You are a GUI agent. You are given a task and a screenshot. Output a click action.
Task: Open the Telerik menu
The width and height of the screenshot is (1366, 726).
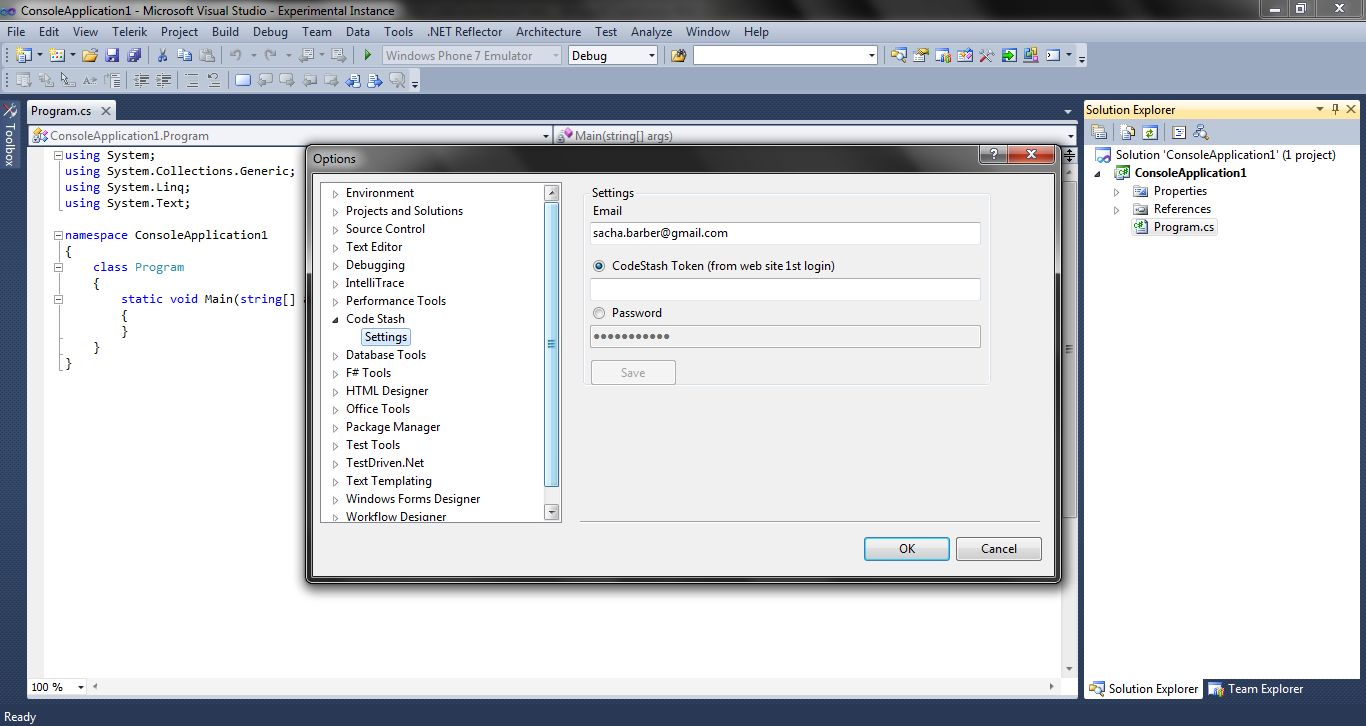point(129,32)
